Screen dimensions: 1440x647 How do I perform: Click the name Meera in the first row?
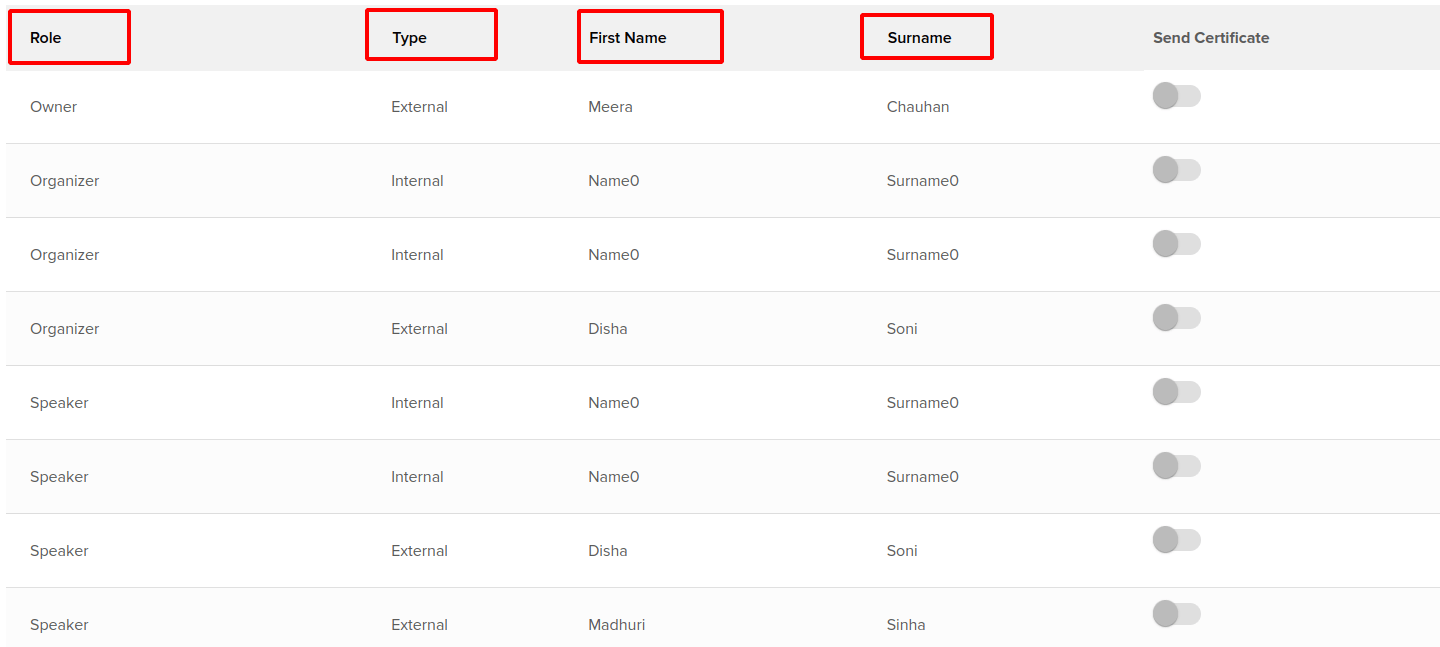pyautogui.click(x=610, y=106)
